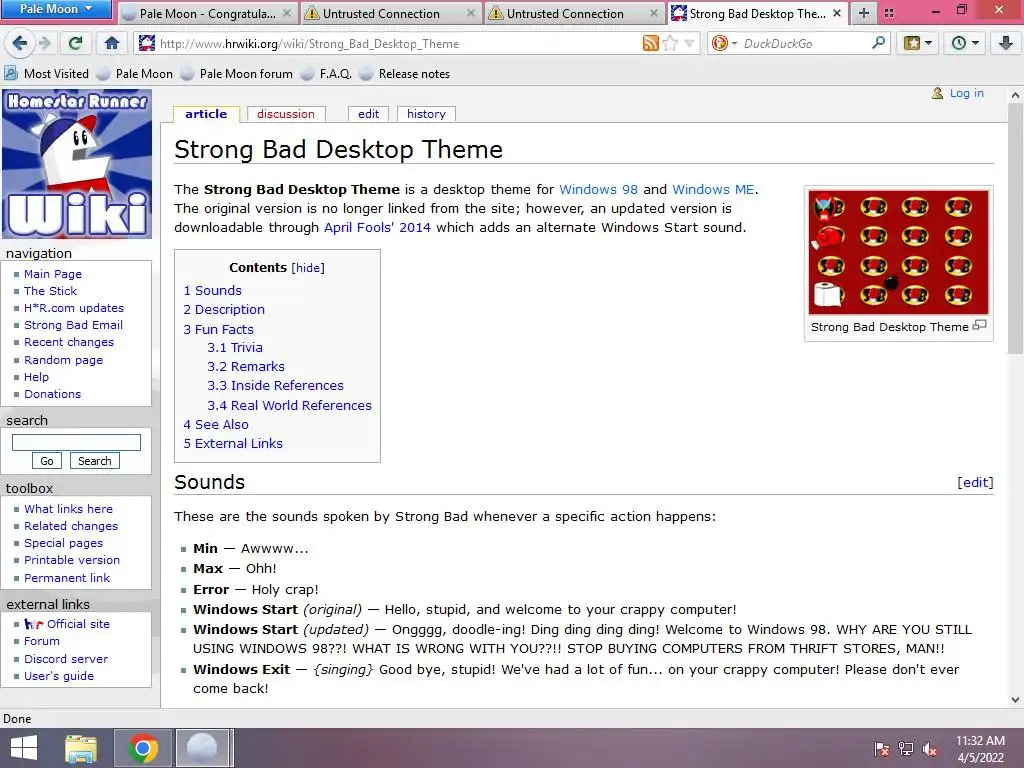This screenshot has width=1024, height=768.
Task: Follow the Windows 98 link
Action: pos(598,189)
